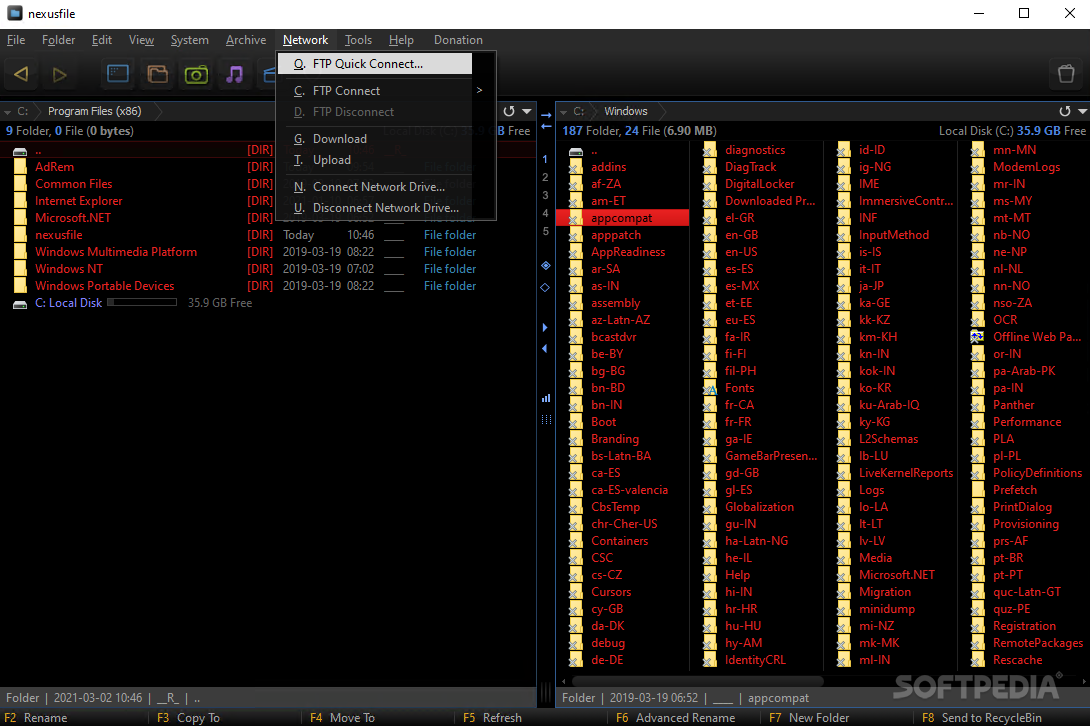
Task: Refresh the right Windows panel using circular arrow
Action: click(x=1065, y=111)
